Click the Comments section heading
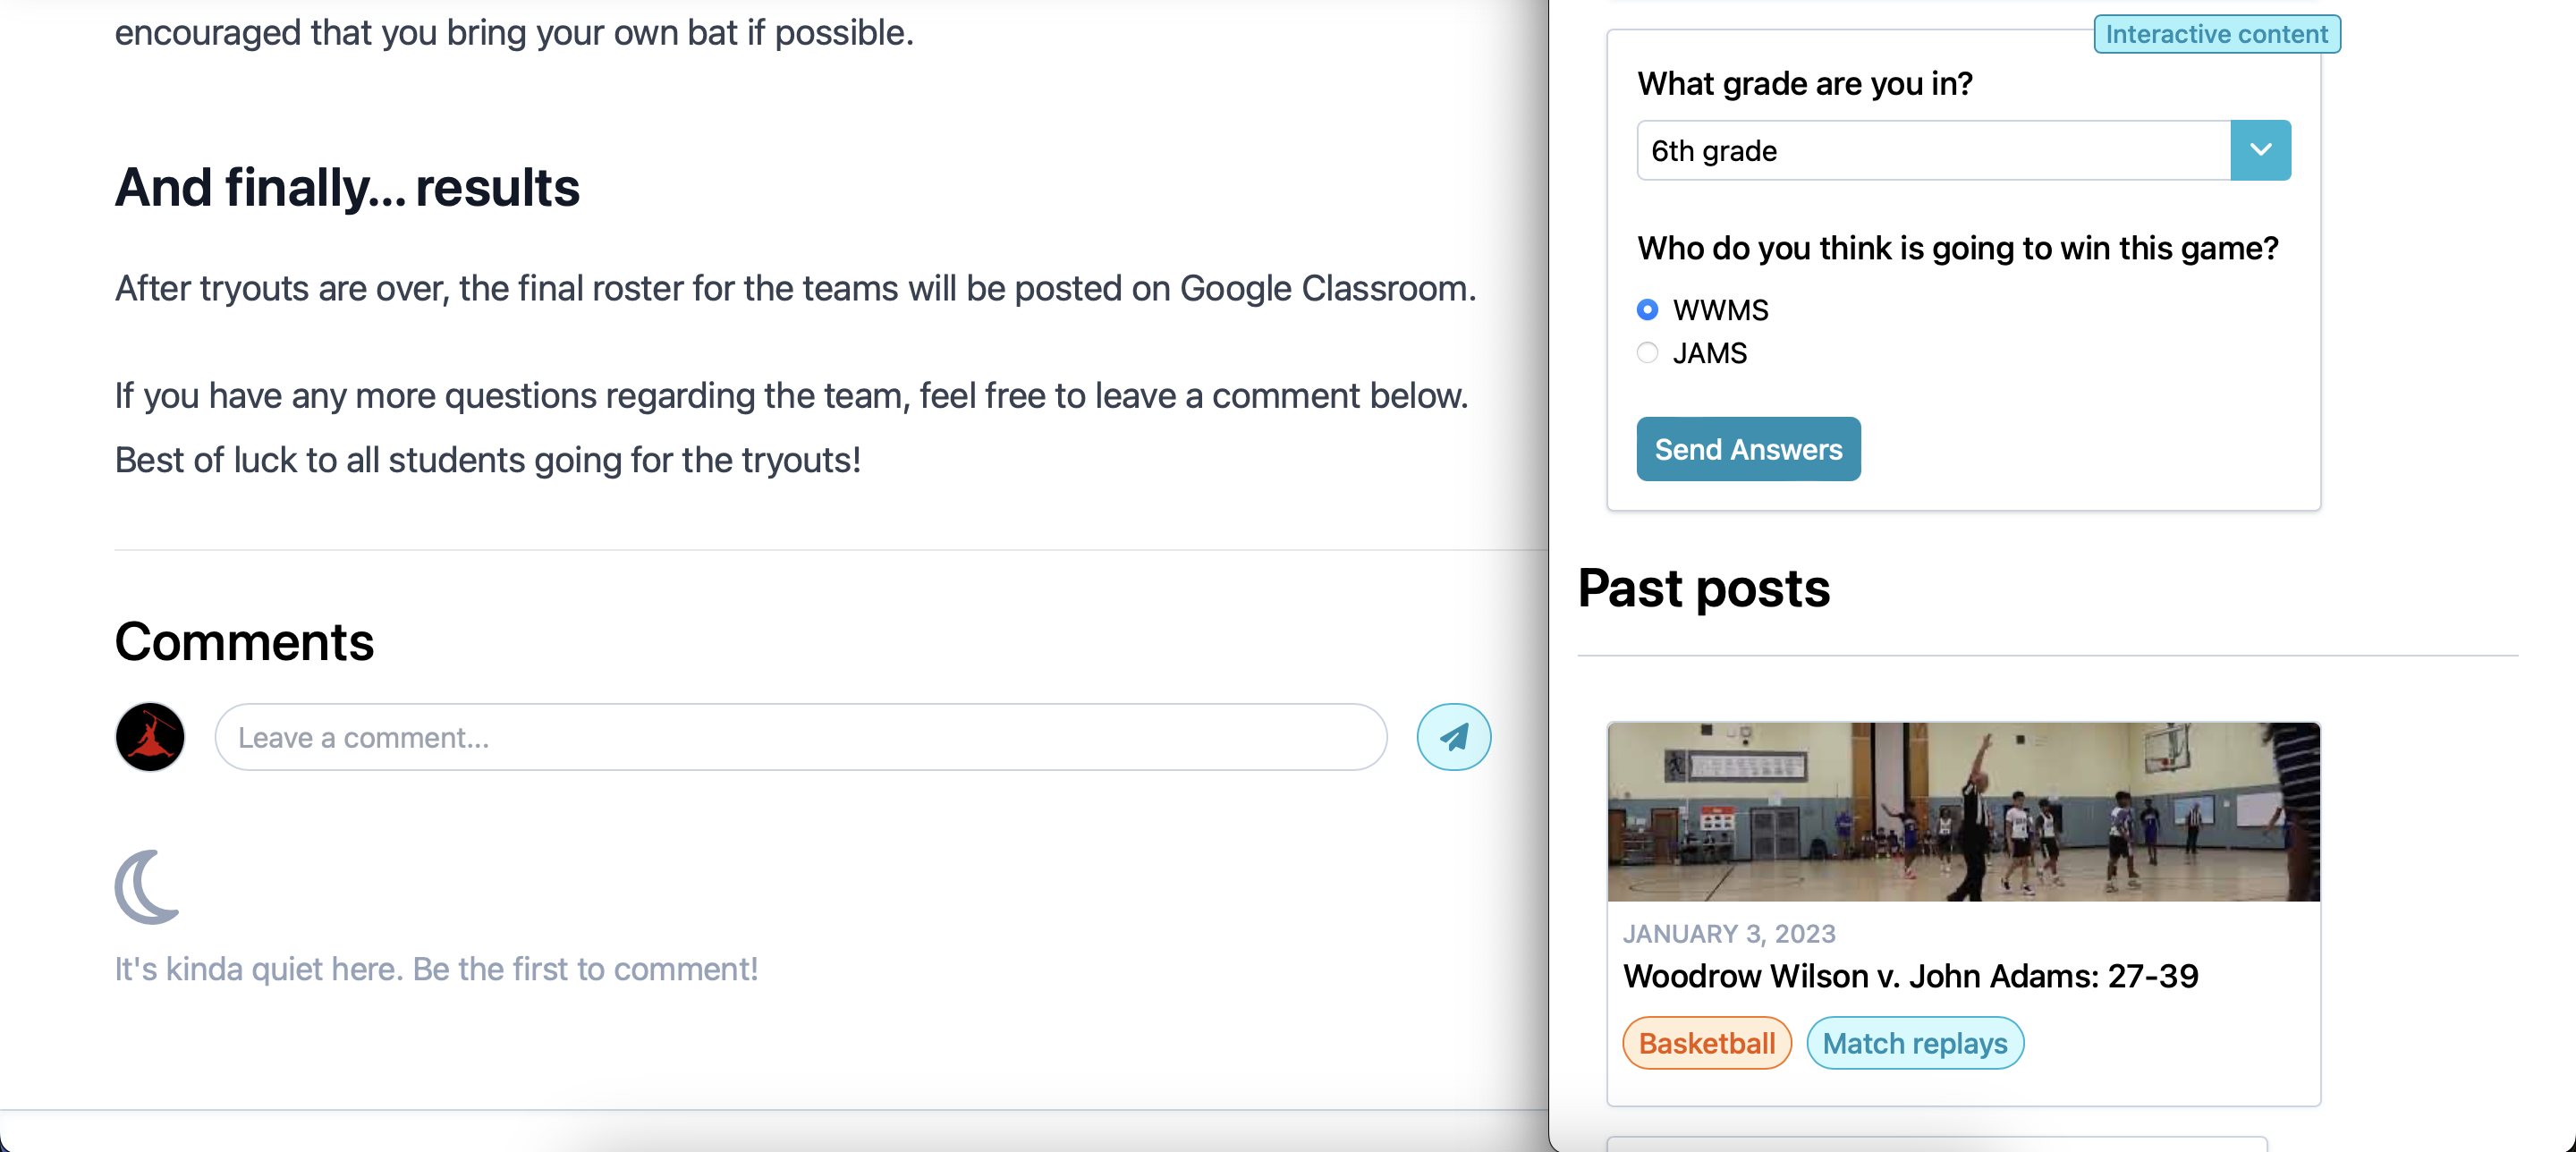Image resolution: width=2576 pixels, height=1152 pixels. coord(244,641)
